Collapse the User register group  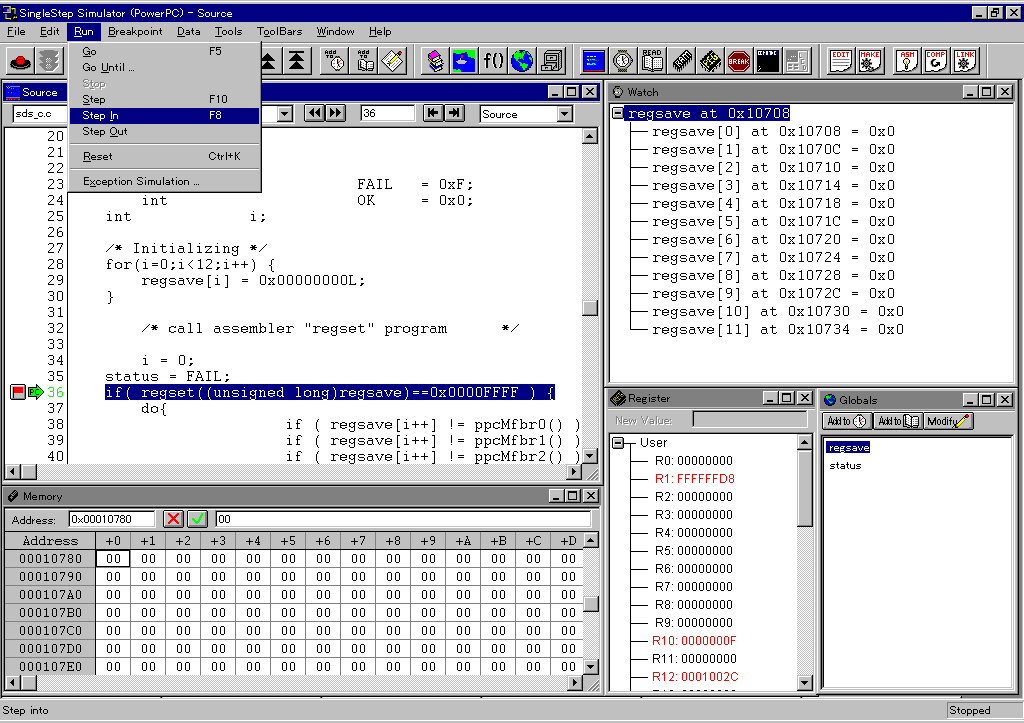point(618,443)
